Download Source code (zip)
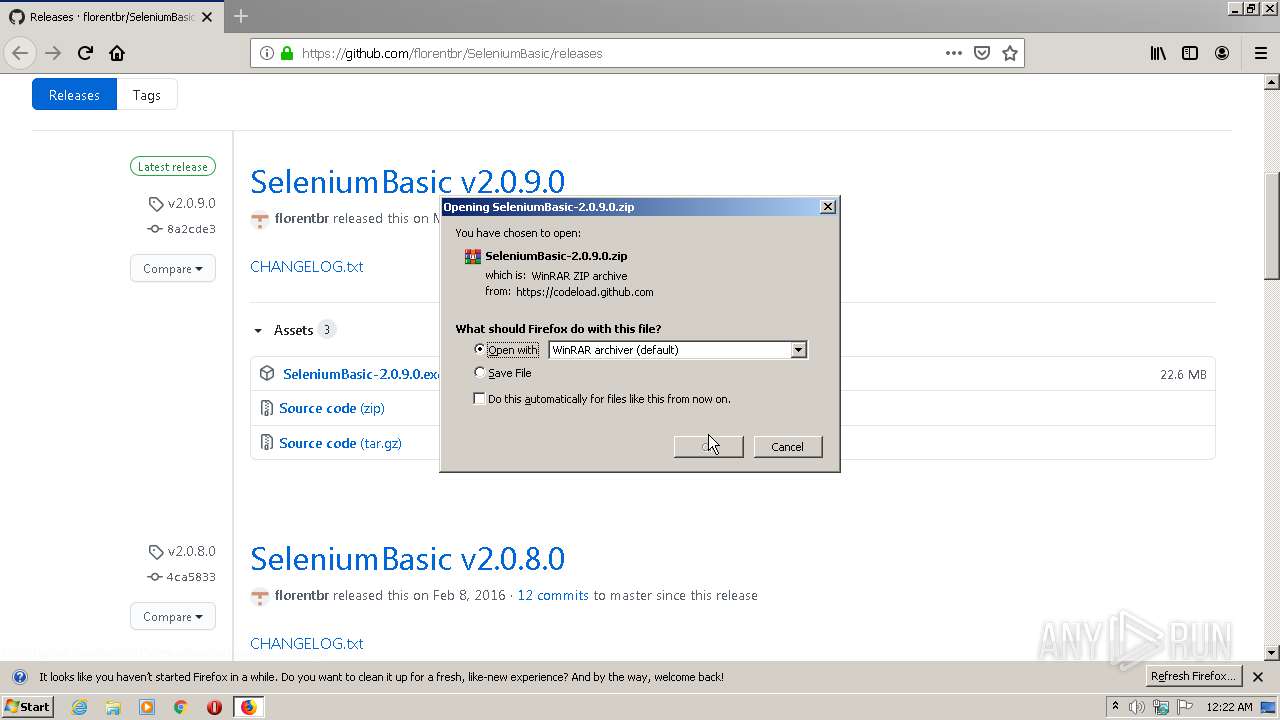The image size is (1280, 720). pyautogui.click(x=331, y=408)
